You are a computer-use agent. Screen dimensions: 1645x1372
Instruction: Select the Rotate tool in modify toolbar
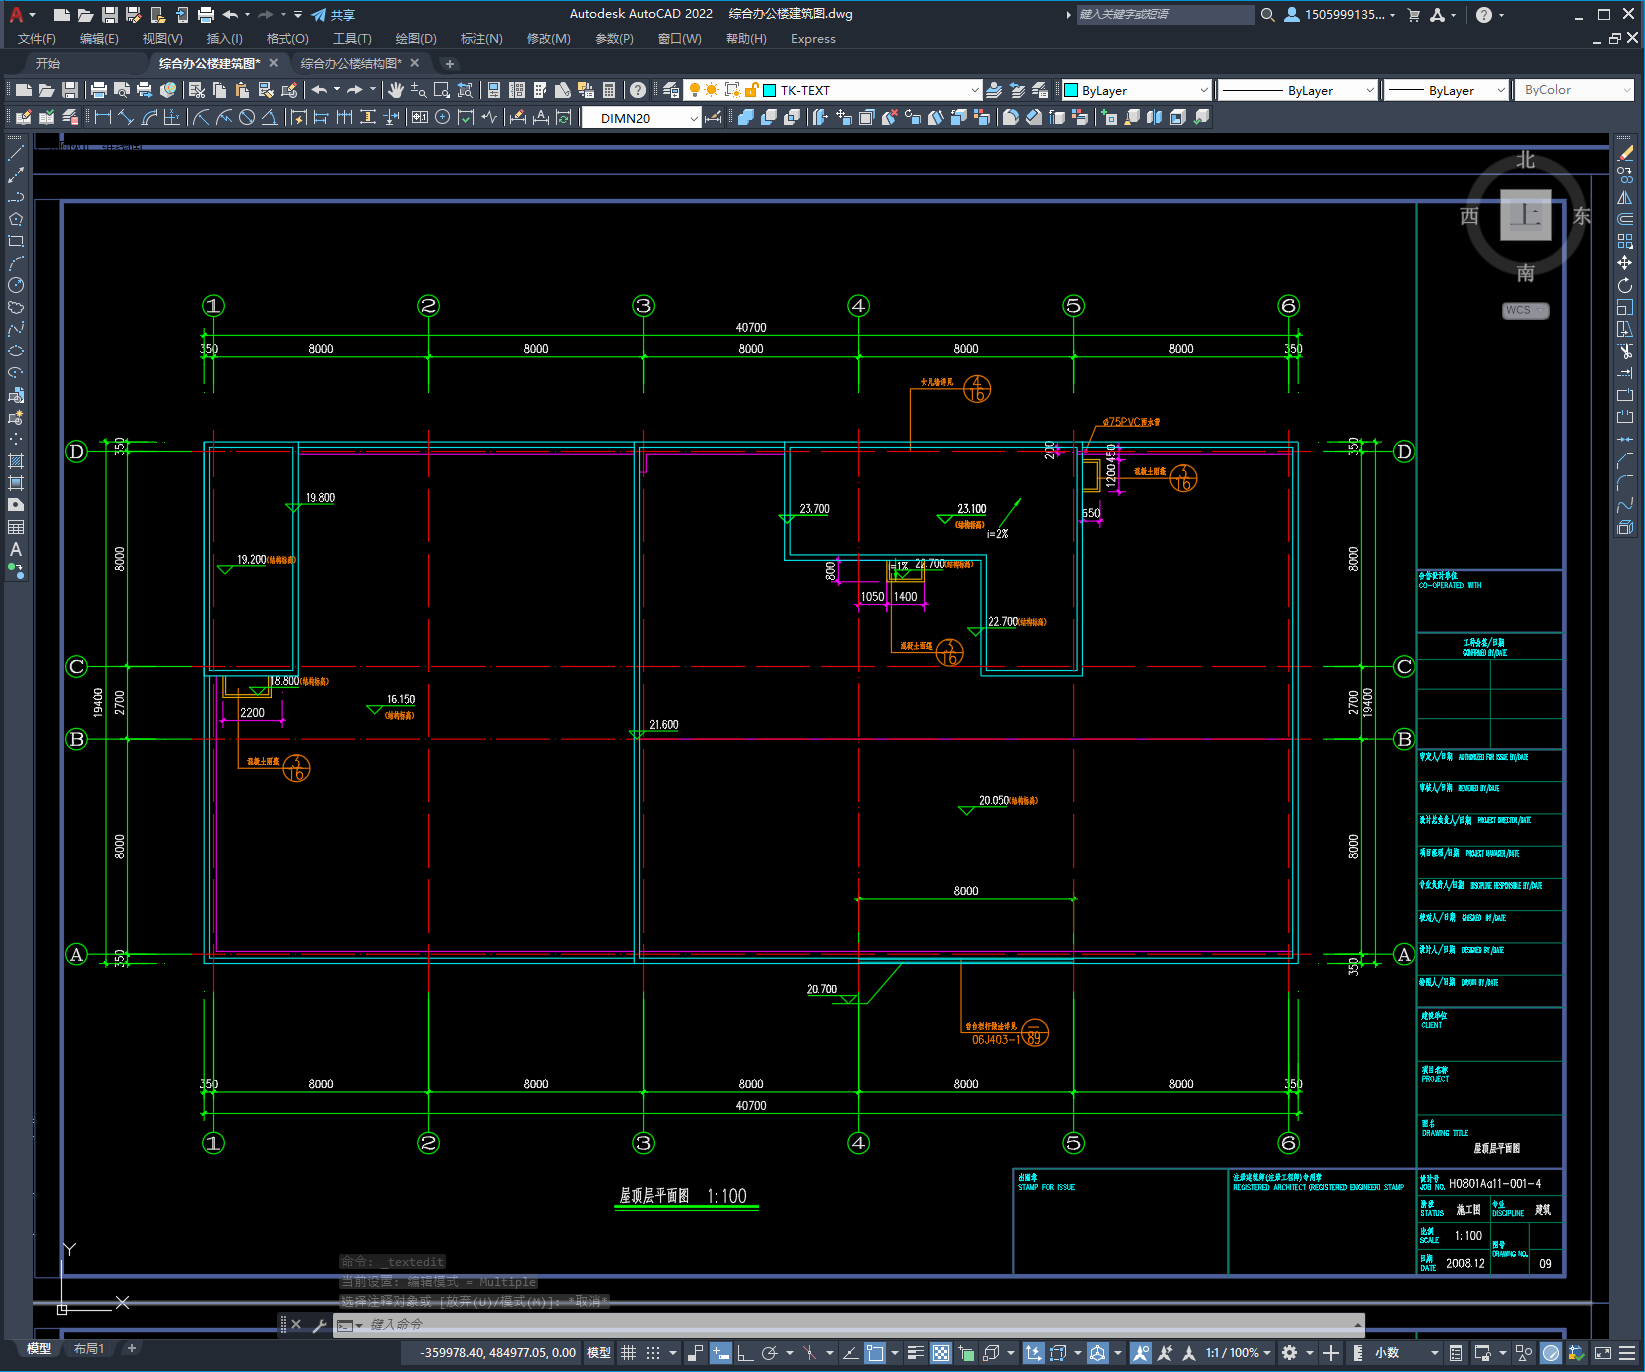coord(1625,285)
